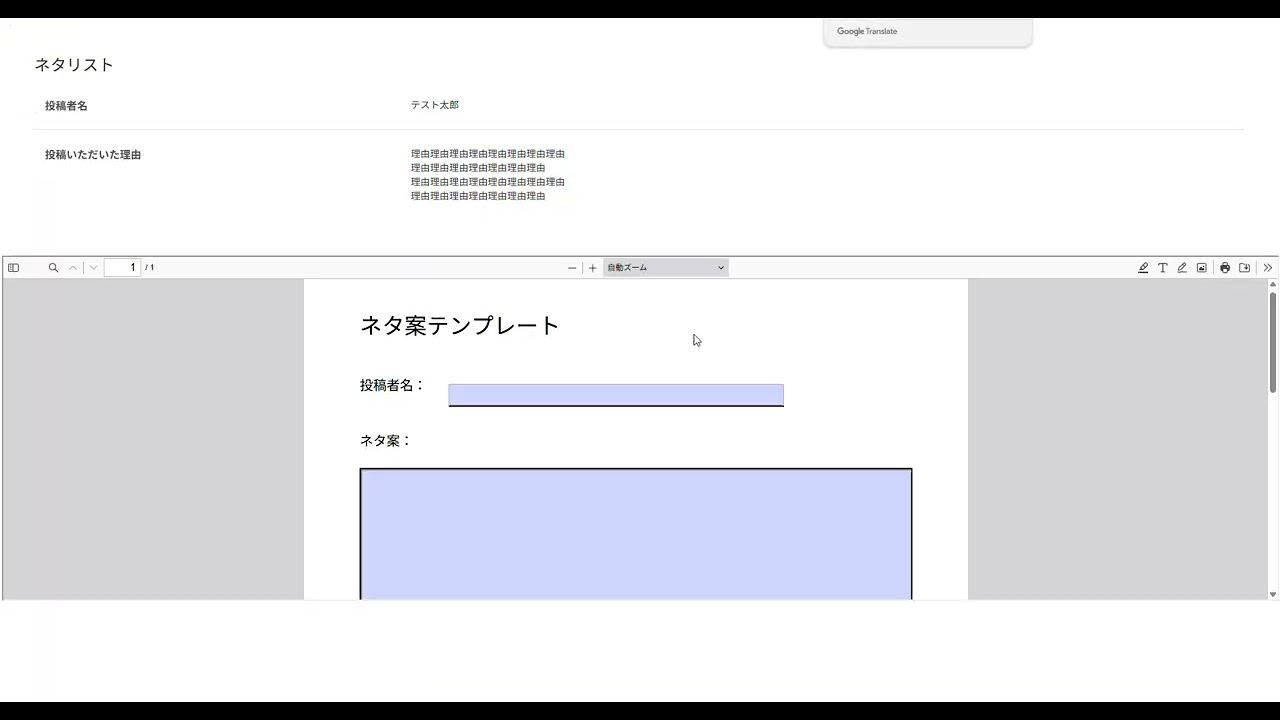
Task: Toggle the PDF viewer sidebar
Action: (13, 268)
